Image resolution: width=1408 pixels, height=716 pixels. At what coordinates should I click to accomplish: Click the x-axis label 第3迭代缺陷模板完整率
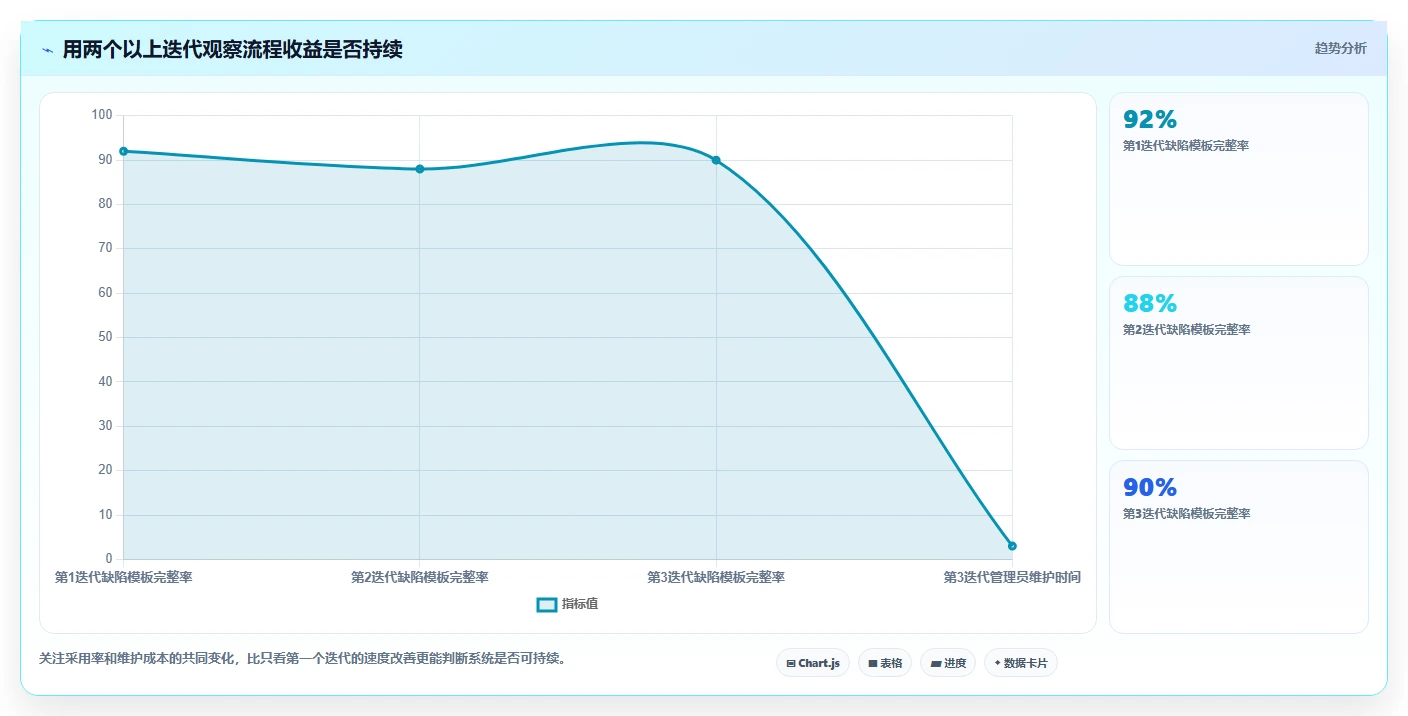716,577
